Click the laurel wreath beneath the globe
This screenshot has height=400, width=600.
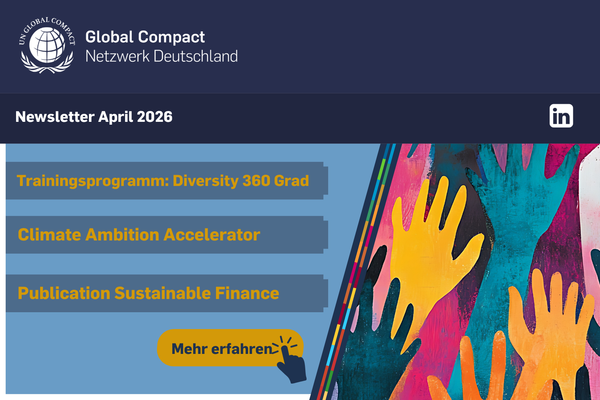pyautogui.click(x=47, y=64)
